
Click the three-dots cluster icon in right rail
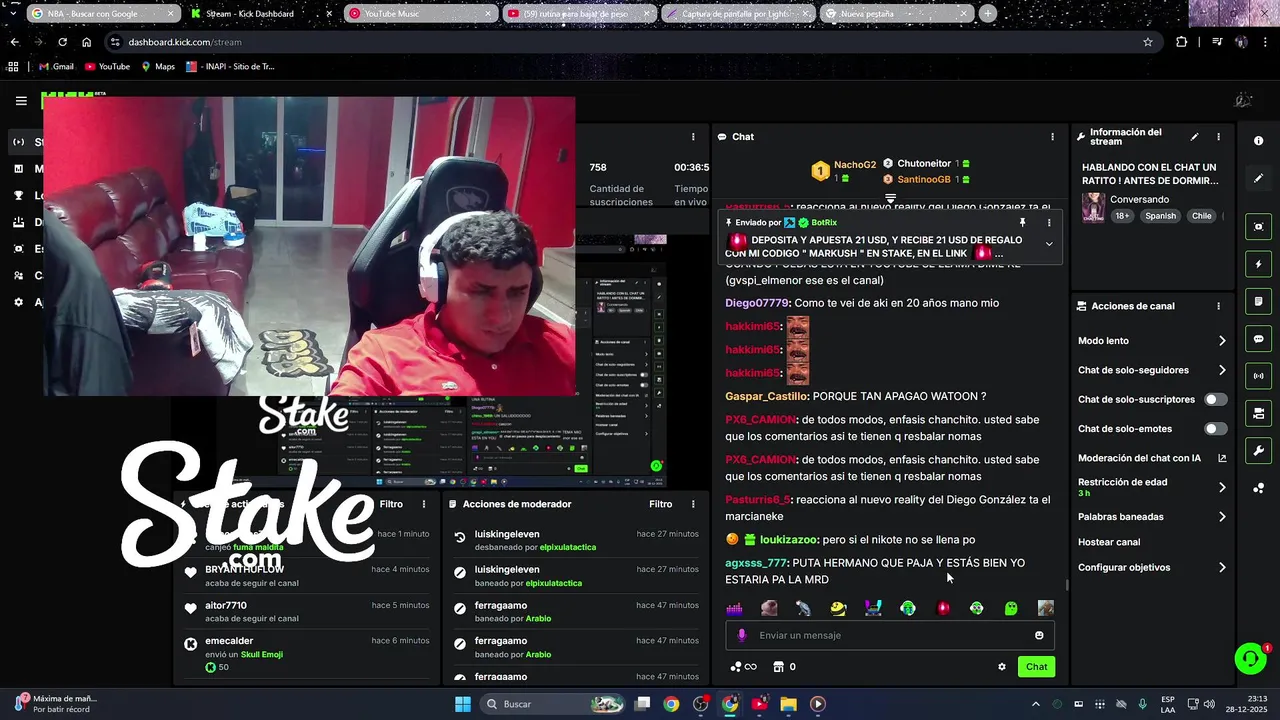1258,488
